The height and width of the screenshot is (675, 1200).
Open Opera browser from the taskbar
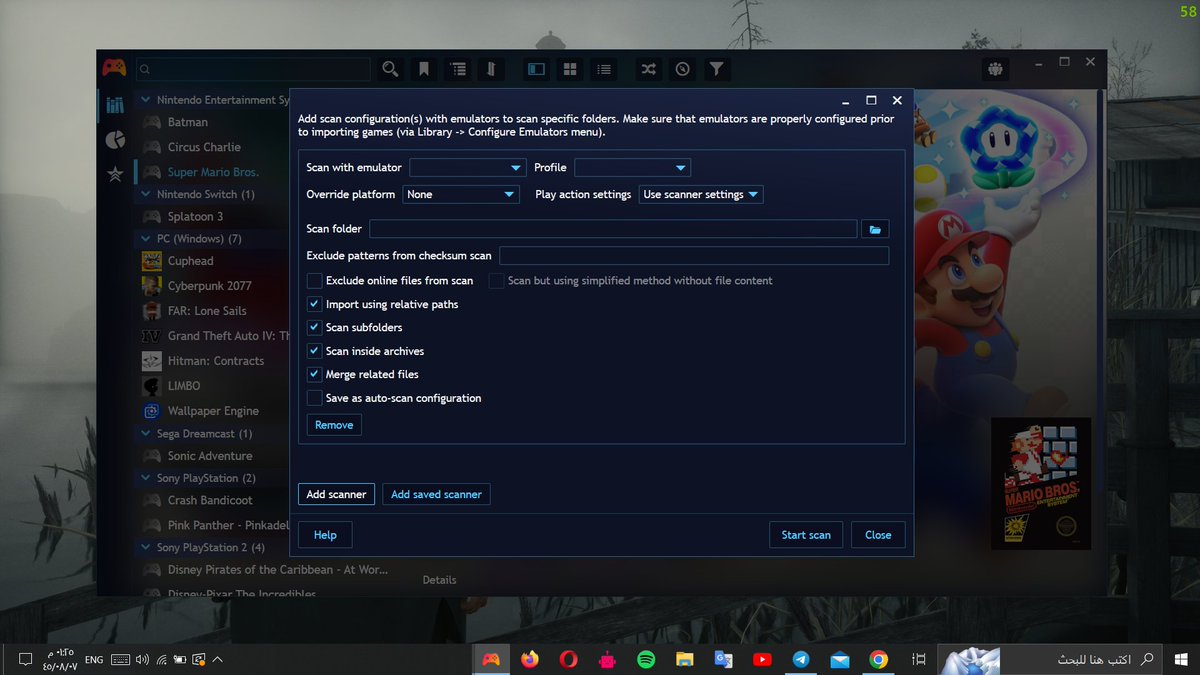pos(568,659)
